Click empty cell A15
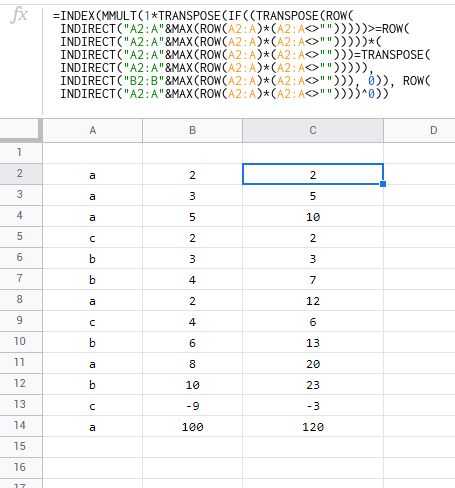 tap(93, 447)
